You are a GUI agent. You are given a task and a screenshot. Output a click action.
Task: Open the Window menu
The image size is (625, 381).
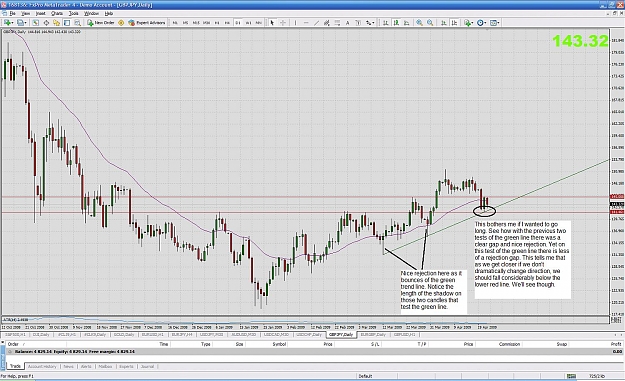pyautogui.click(x=91, y=13)
